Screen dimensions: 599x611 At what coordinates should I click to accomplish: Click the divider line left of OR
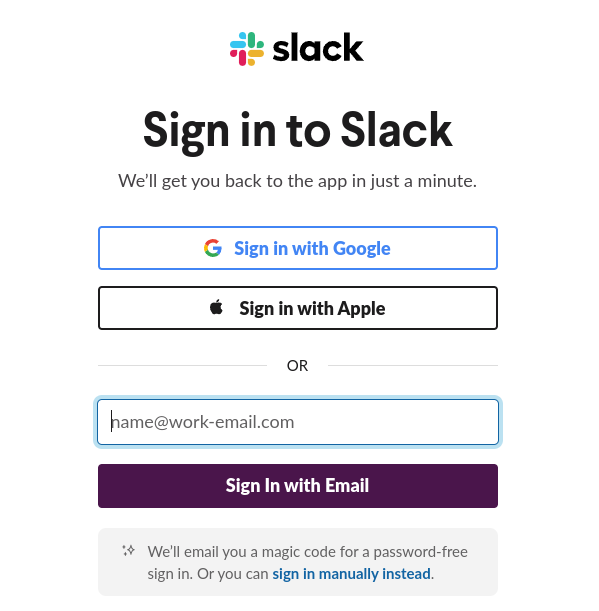(x=182, y=366)
